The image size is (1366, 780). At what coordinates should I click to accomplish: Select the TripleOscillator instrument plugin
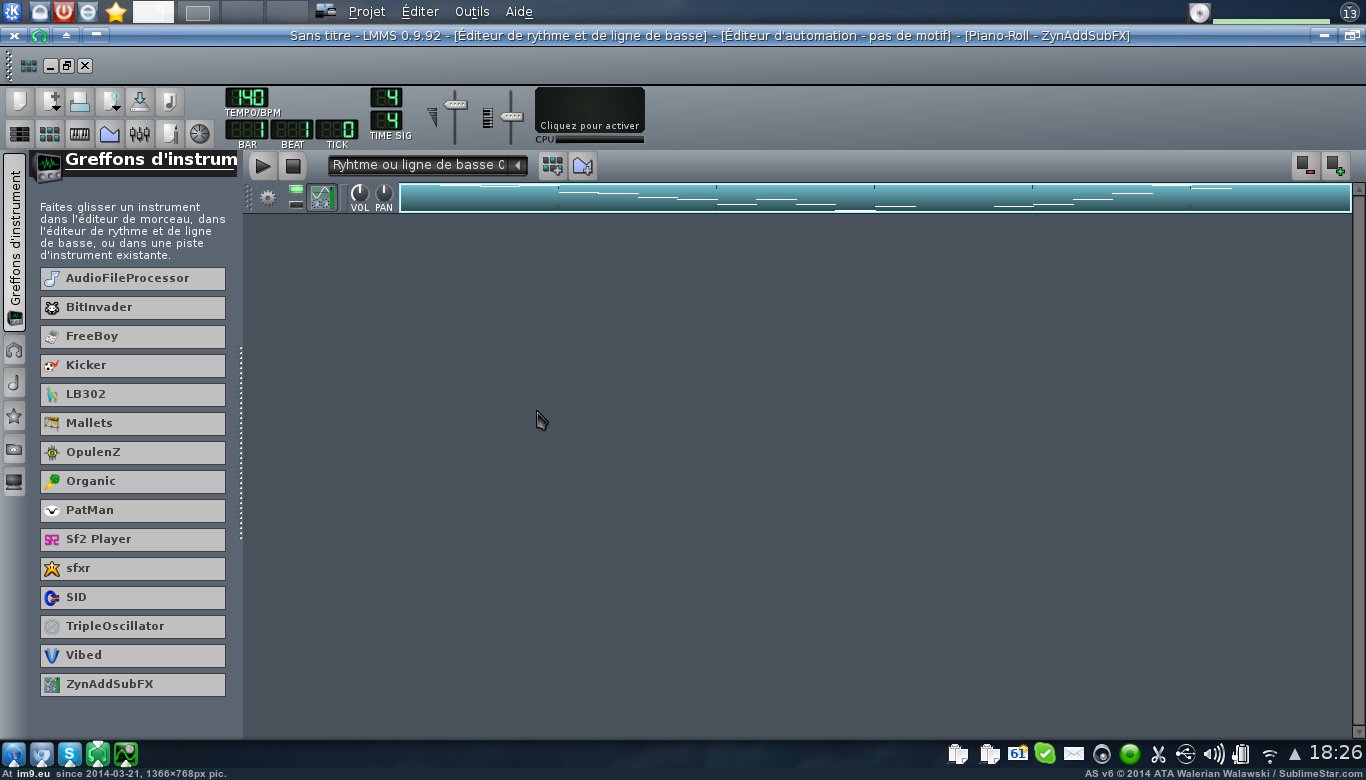133,626
